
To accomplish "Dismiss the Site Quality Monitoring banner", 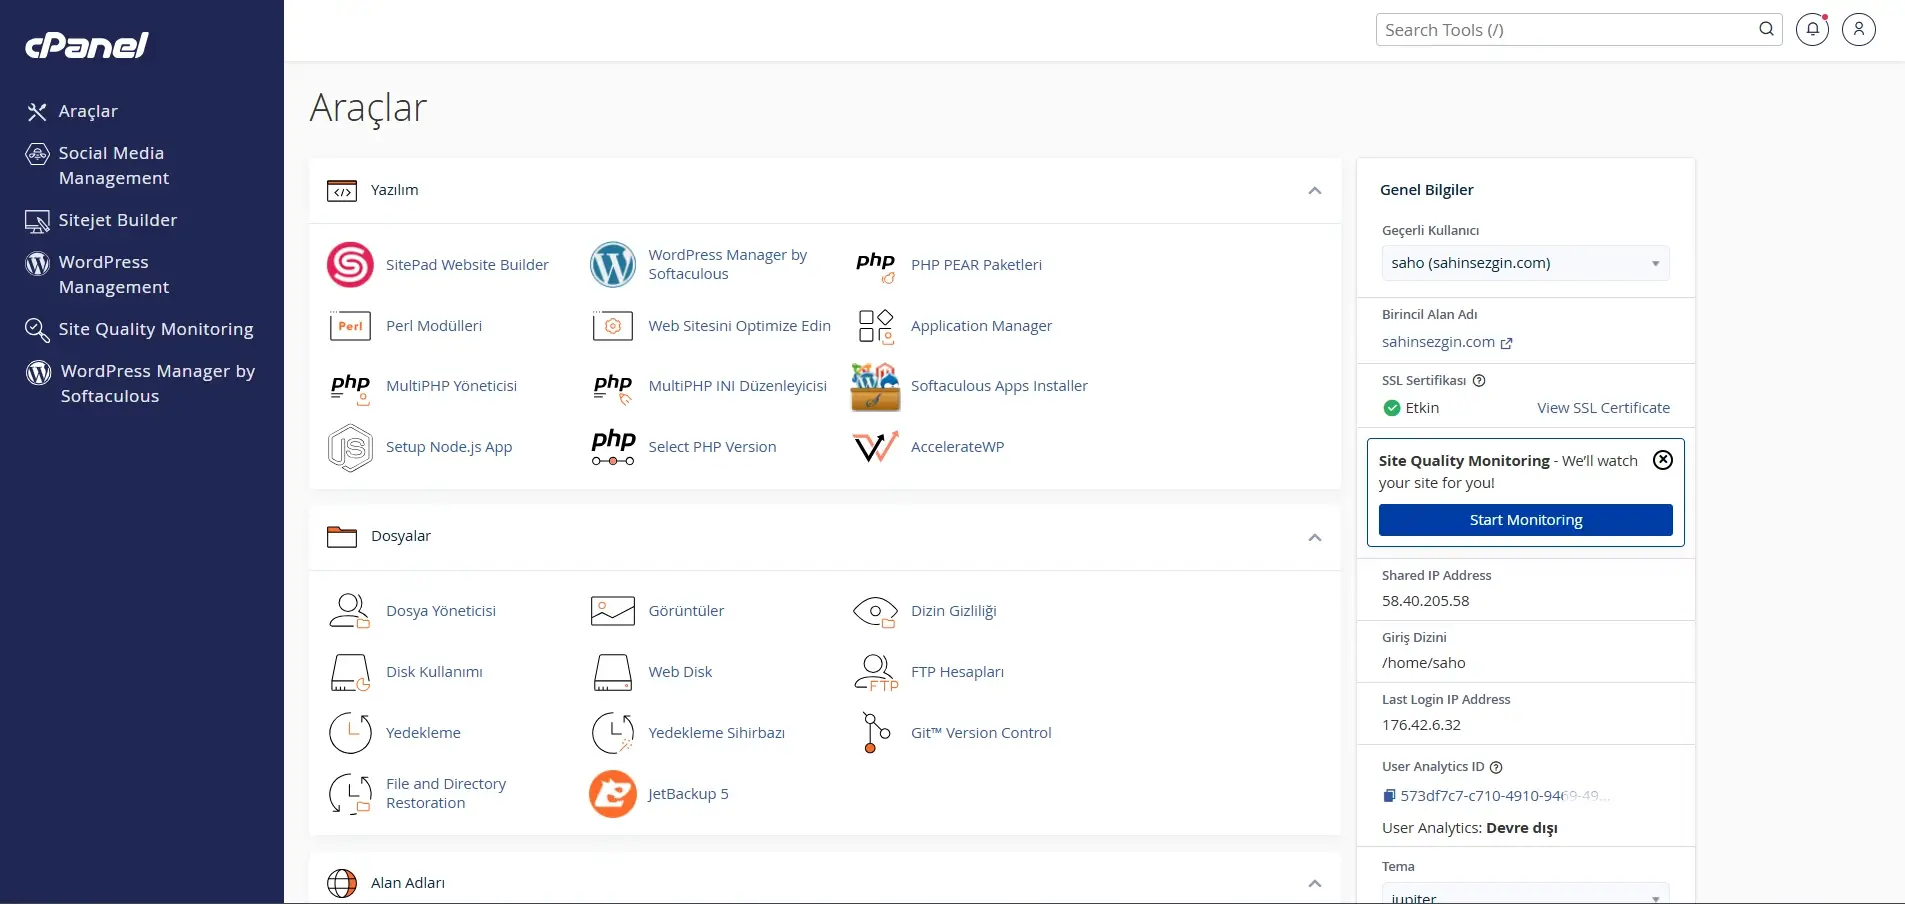I will [x=1663, y=460].
